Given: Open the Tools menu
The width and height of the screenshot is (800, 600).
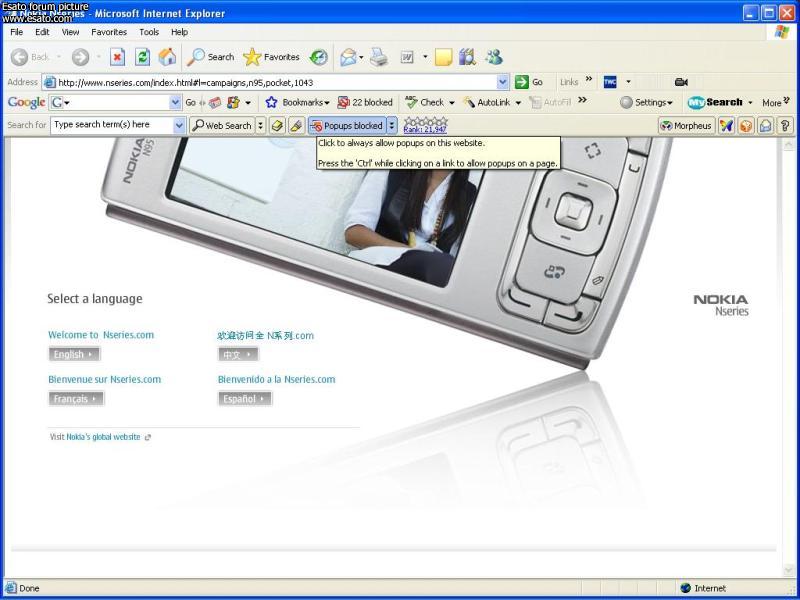Looking at the screenshot, I should [149, 32].
